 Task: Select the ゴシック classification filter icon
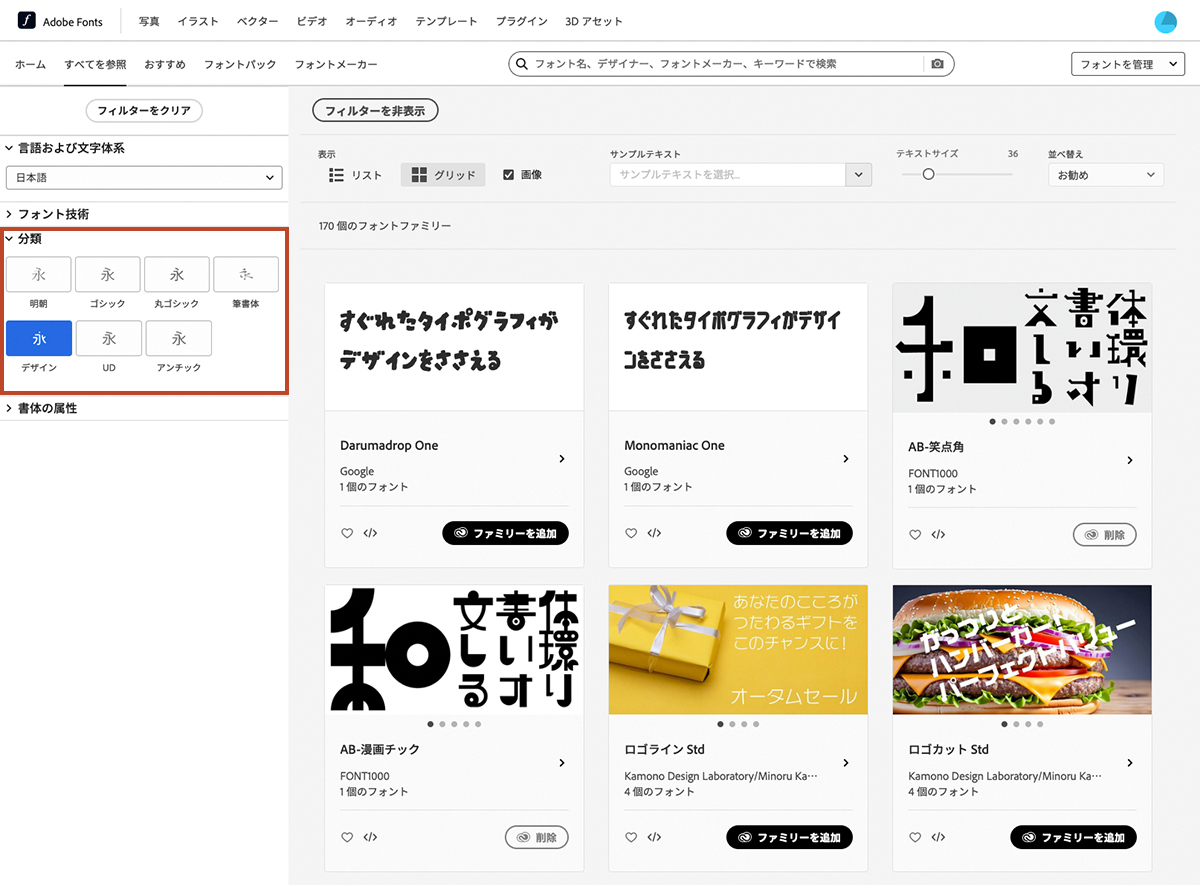pos(107,274)
